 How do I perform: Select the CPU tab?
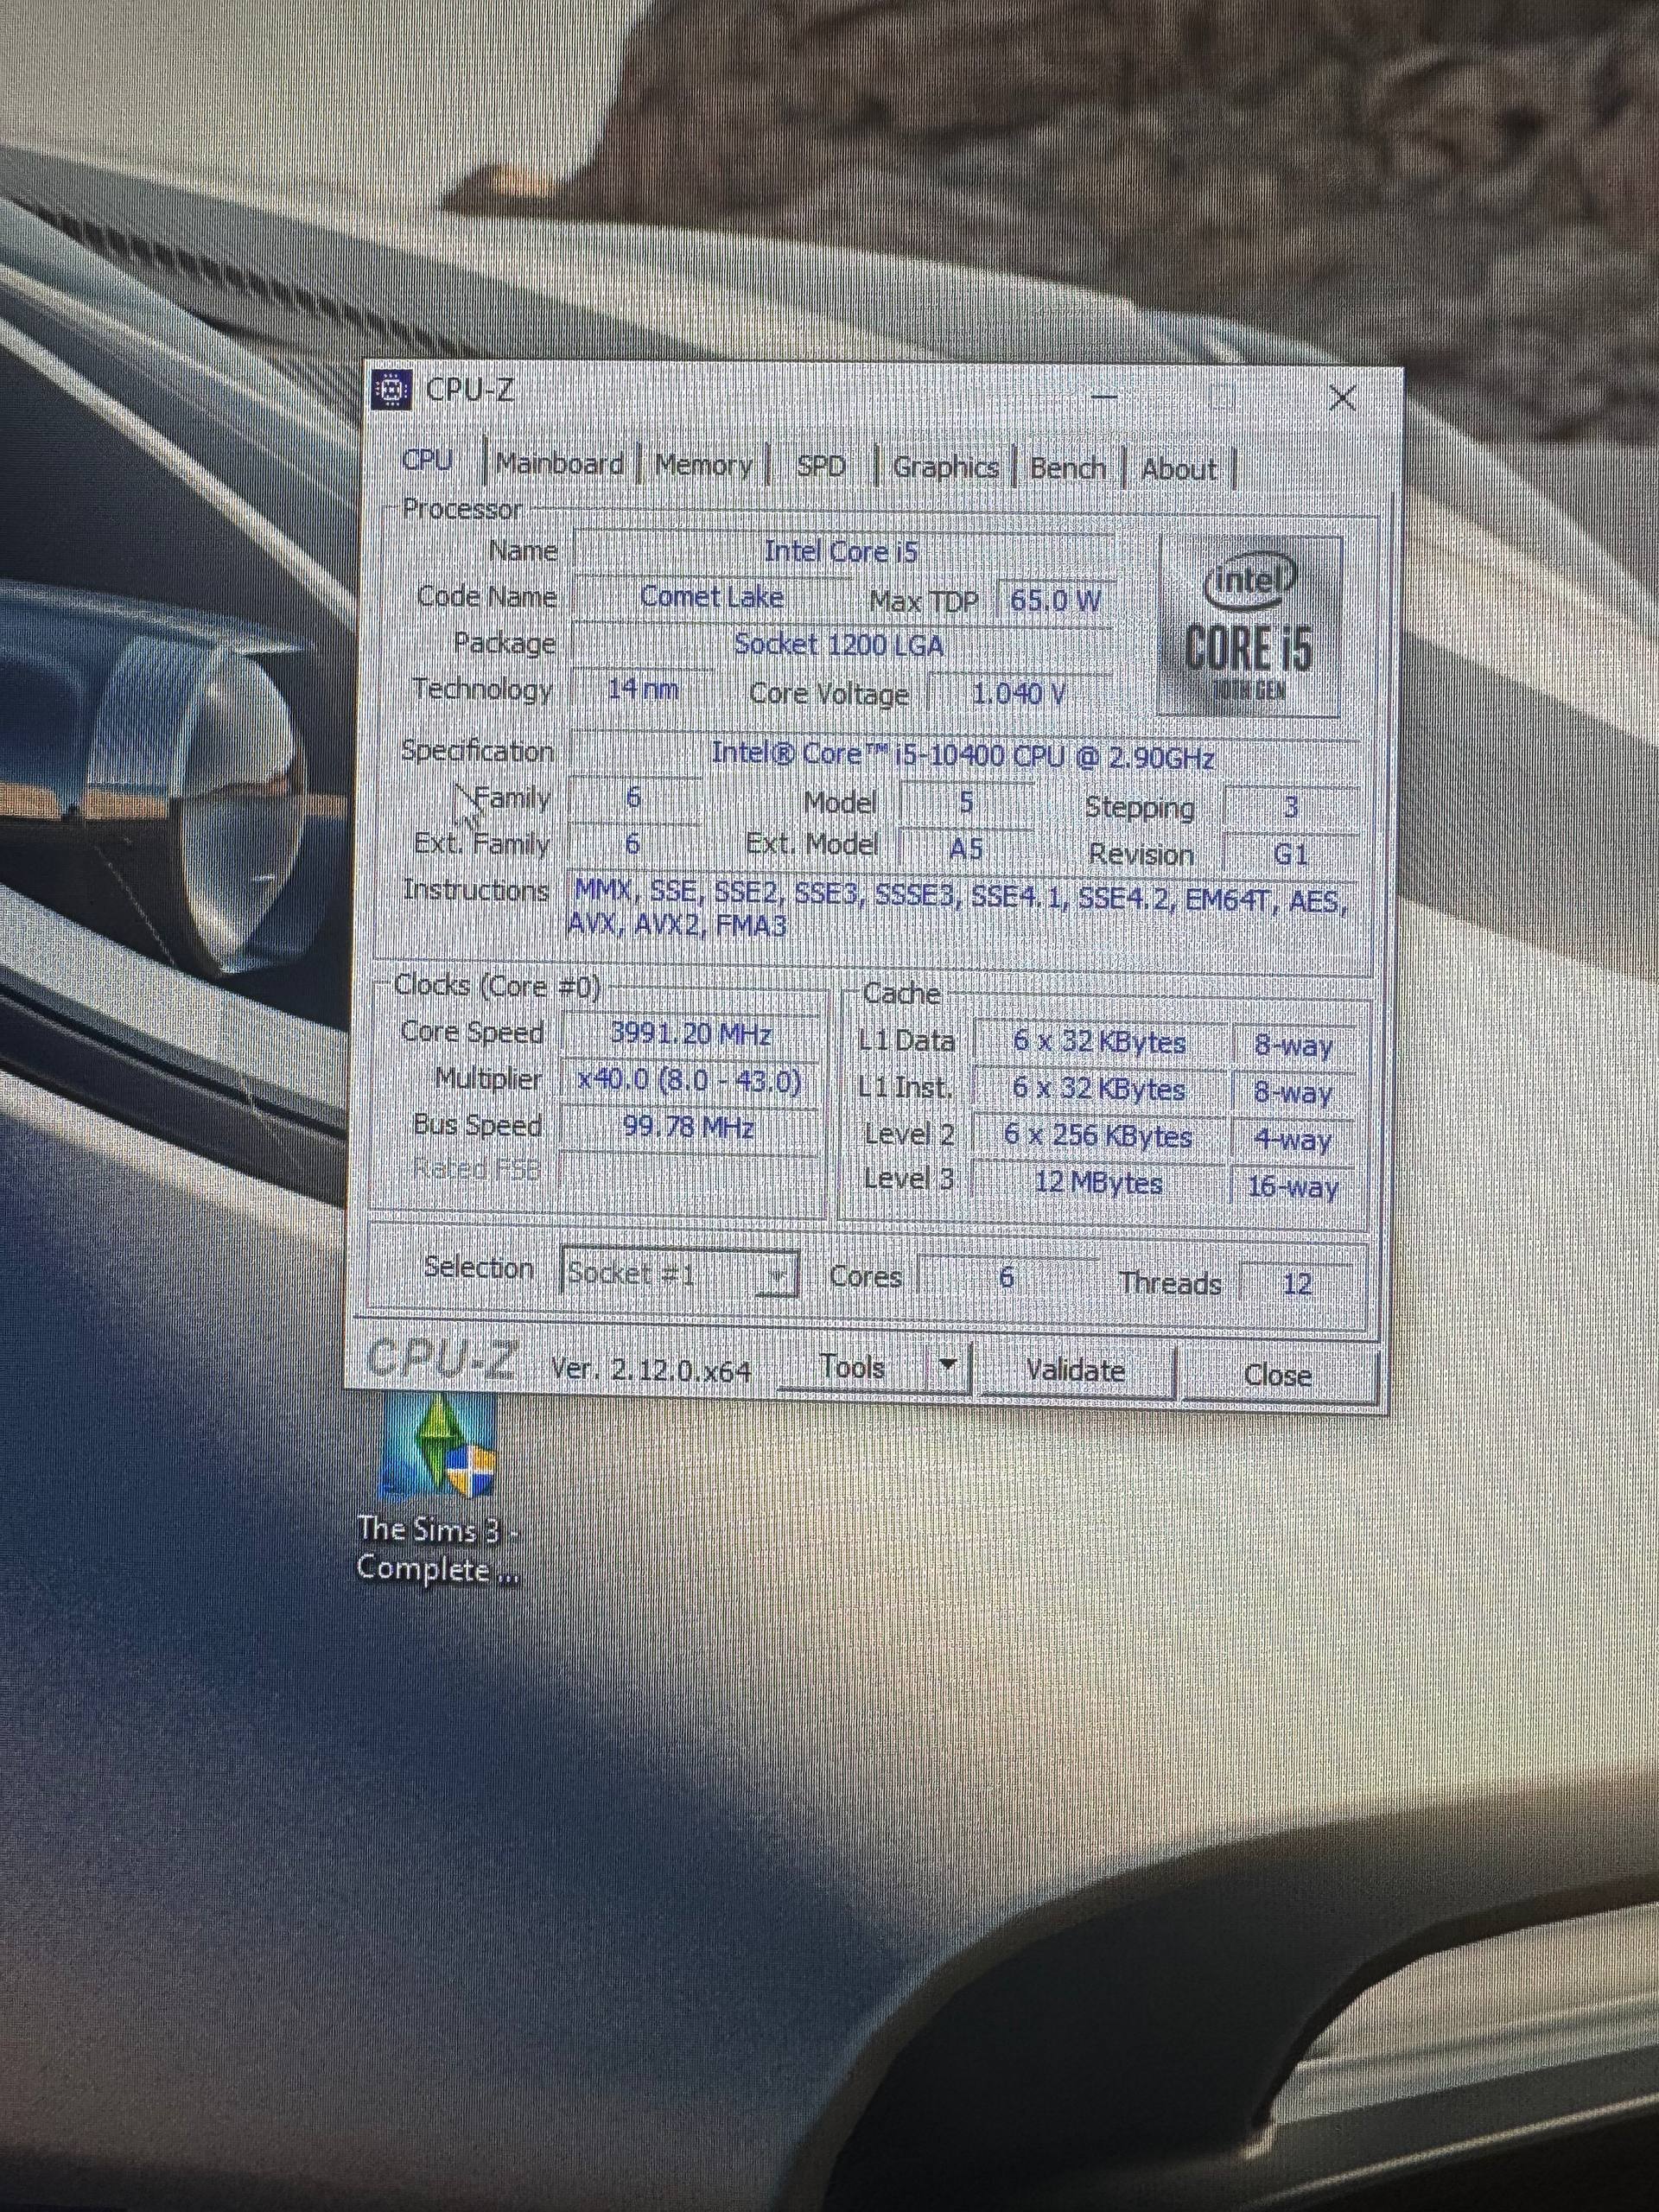point(428,461)
